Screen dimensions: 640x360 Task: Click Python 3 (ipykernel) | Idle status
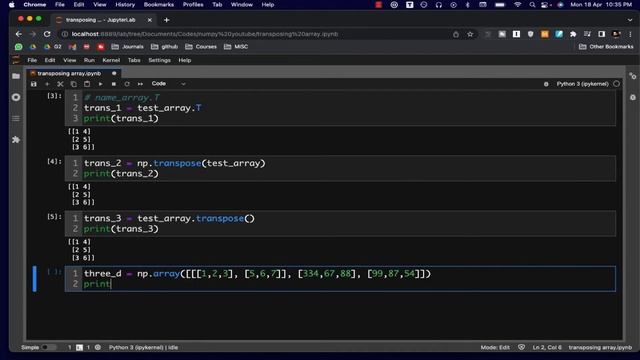143,347
